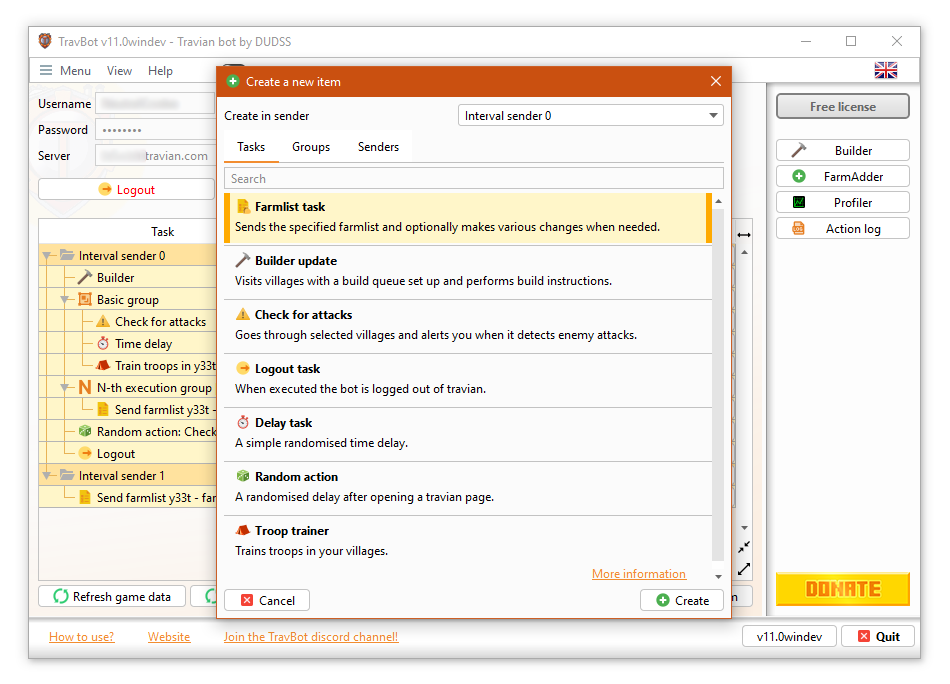This screenshot has height=684, width=950.
Task: Click the Random action dice icon
Action: click(x=243, y=476)
